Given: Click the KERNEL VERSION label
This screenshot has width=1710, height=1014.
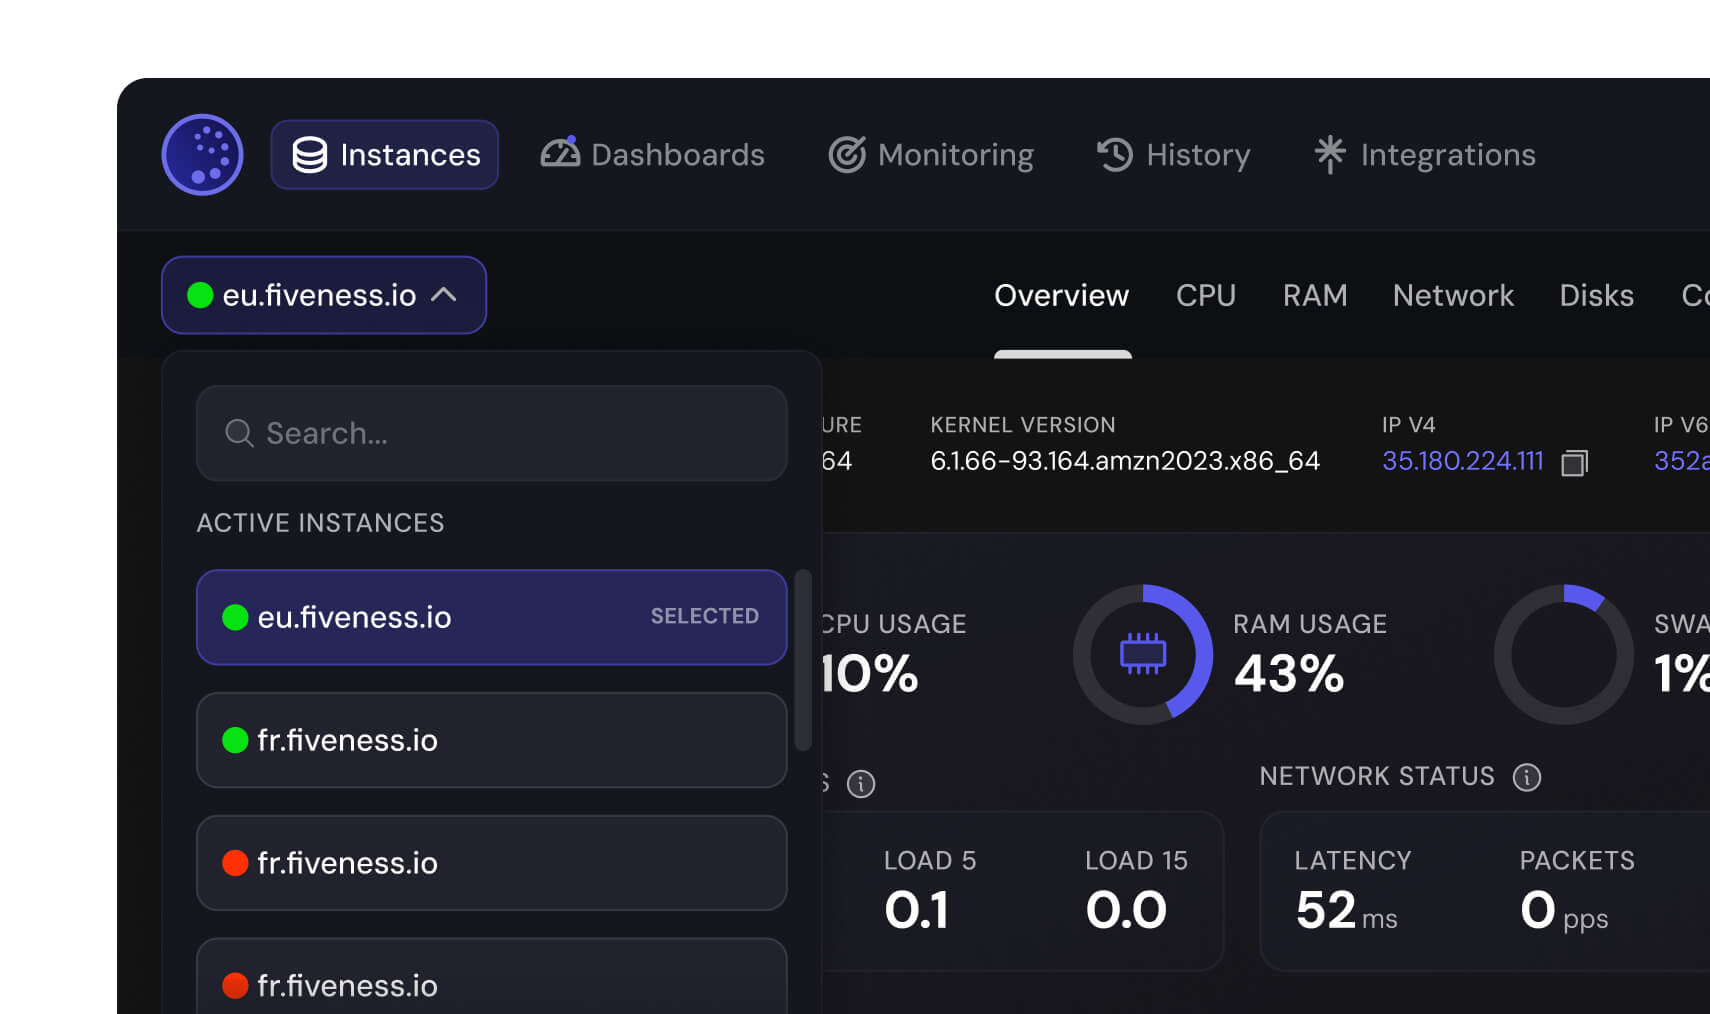Looking at the screenshot, I should (1023, 425).
